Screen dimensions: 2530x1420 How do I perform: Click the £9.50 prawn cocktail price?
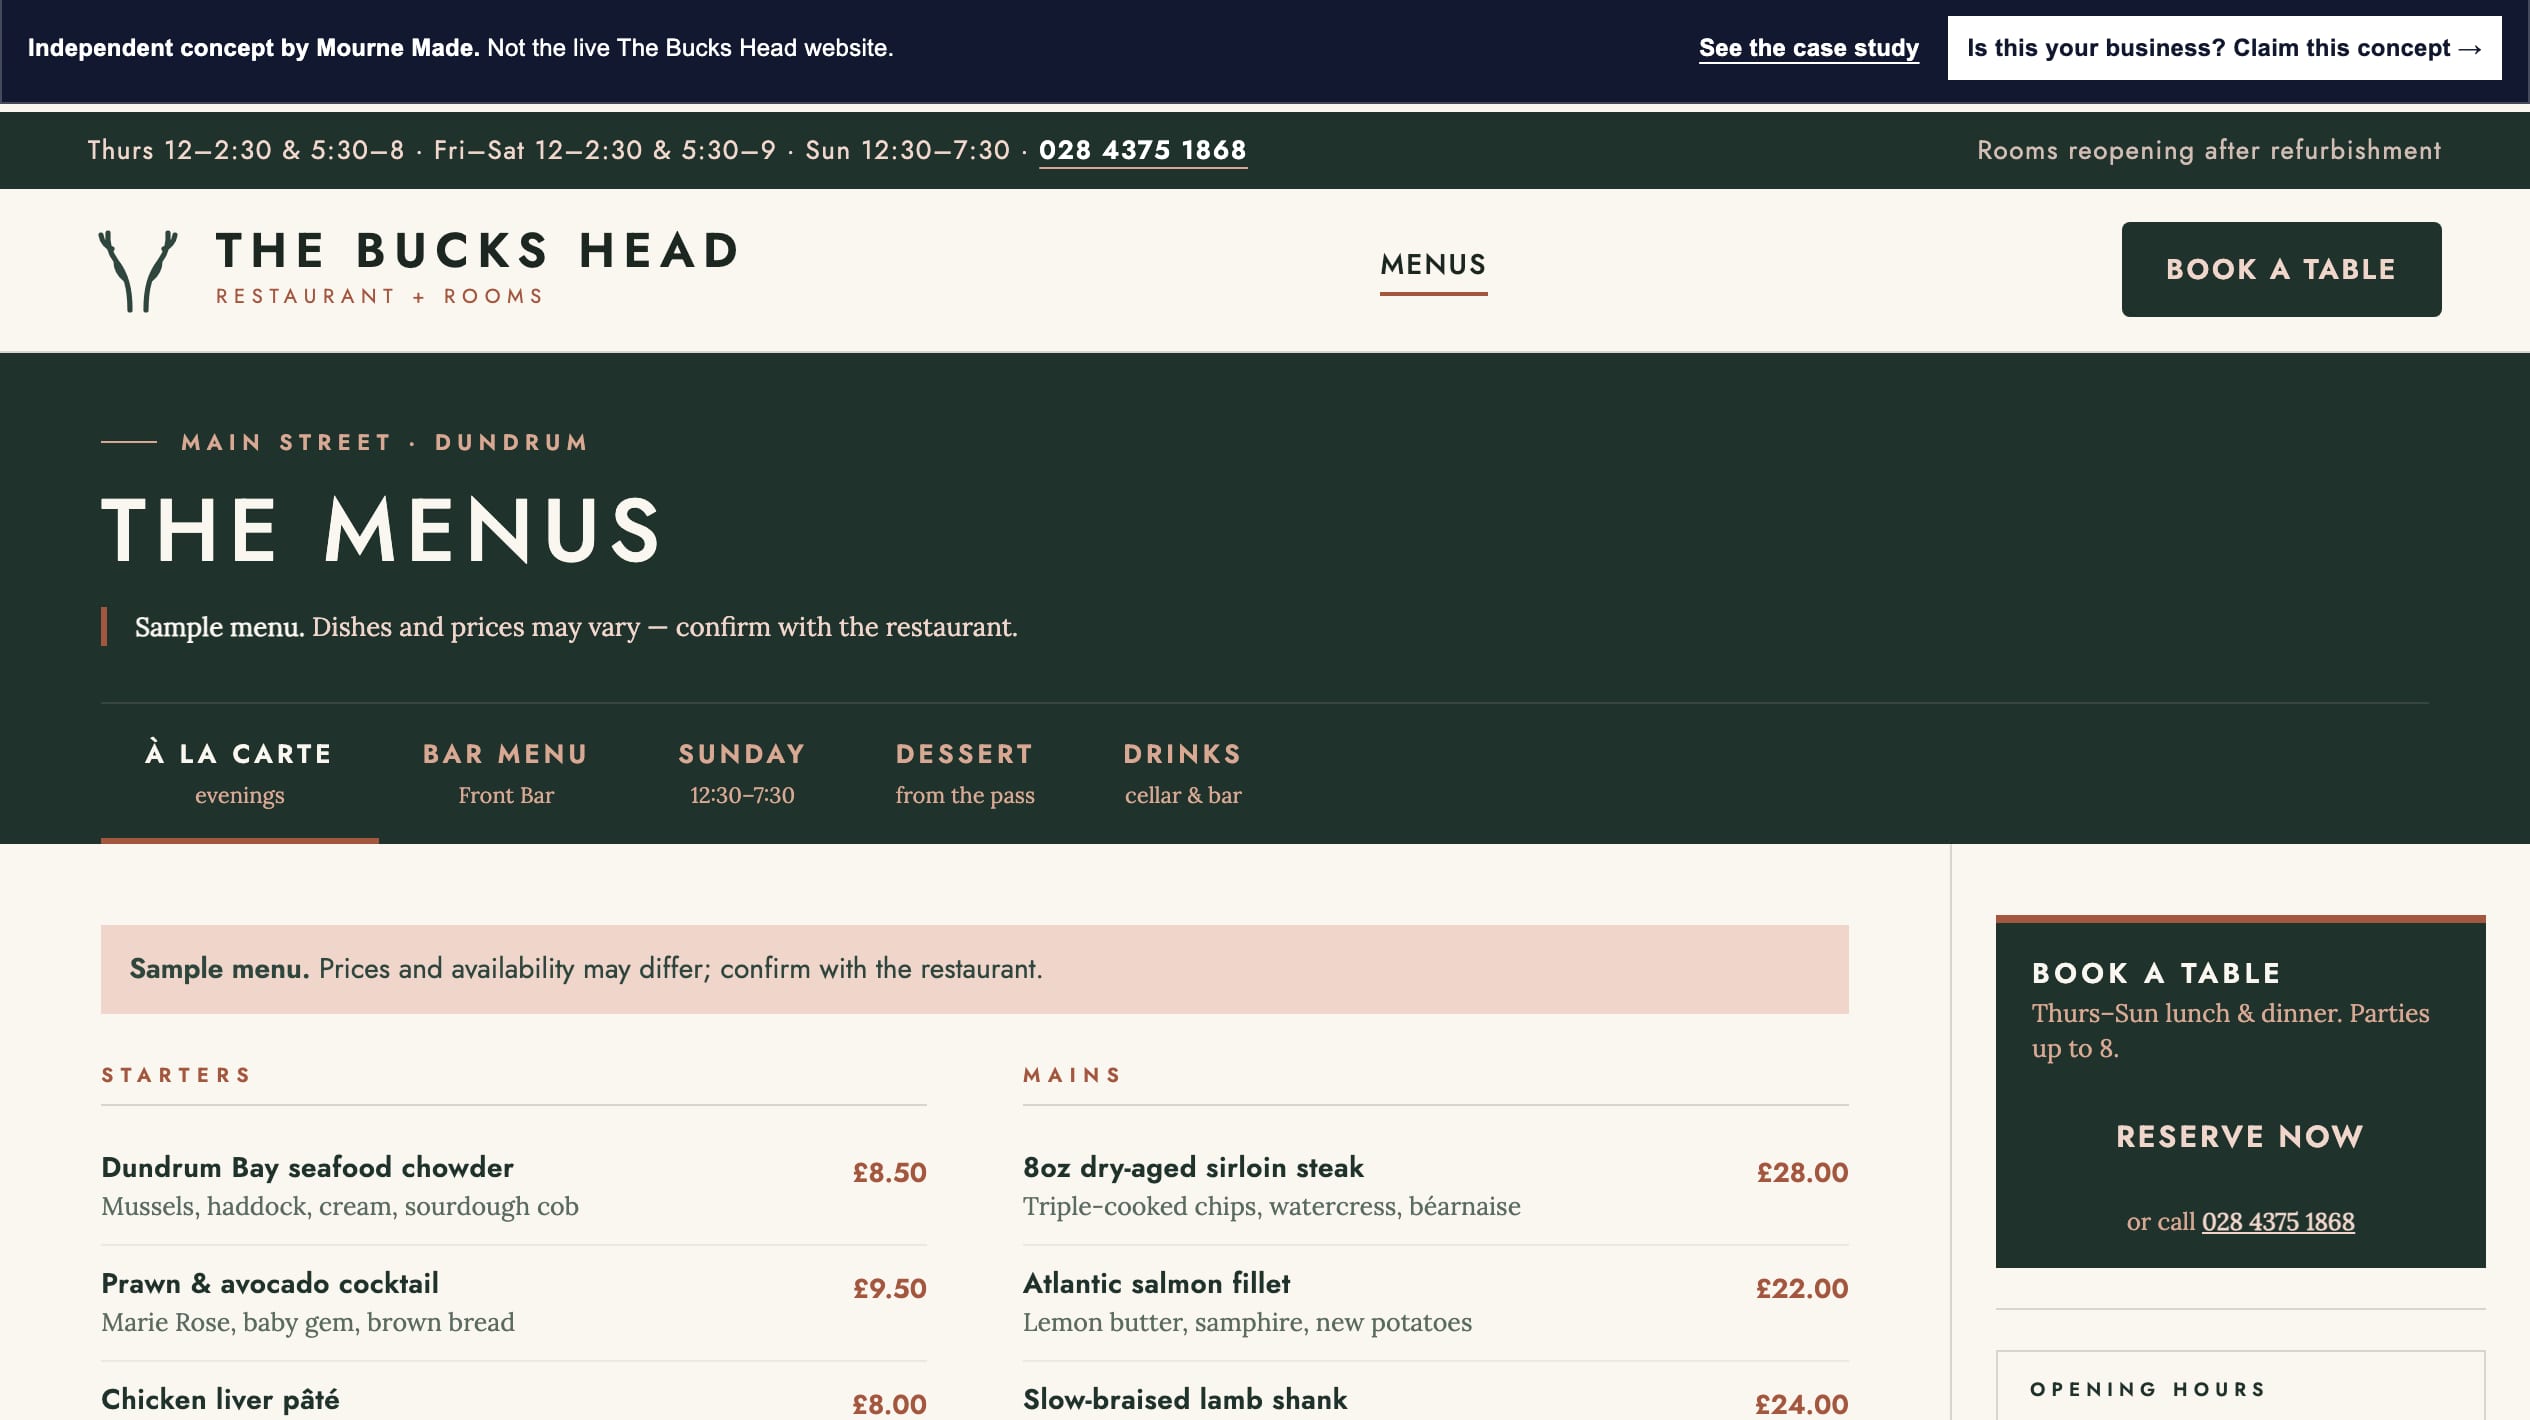pyautogui.click(x=889, y=1288)
